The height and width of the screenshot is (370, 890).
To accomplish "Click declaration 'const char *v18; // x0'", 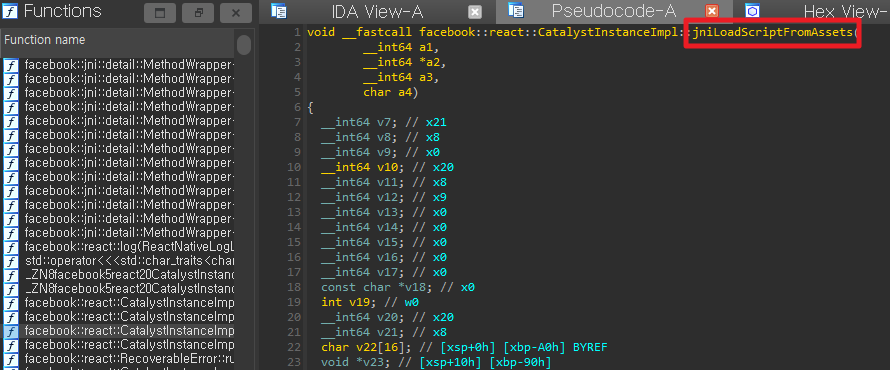I will coord(397,287).
